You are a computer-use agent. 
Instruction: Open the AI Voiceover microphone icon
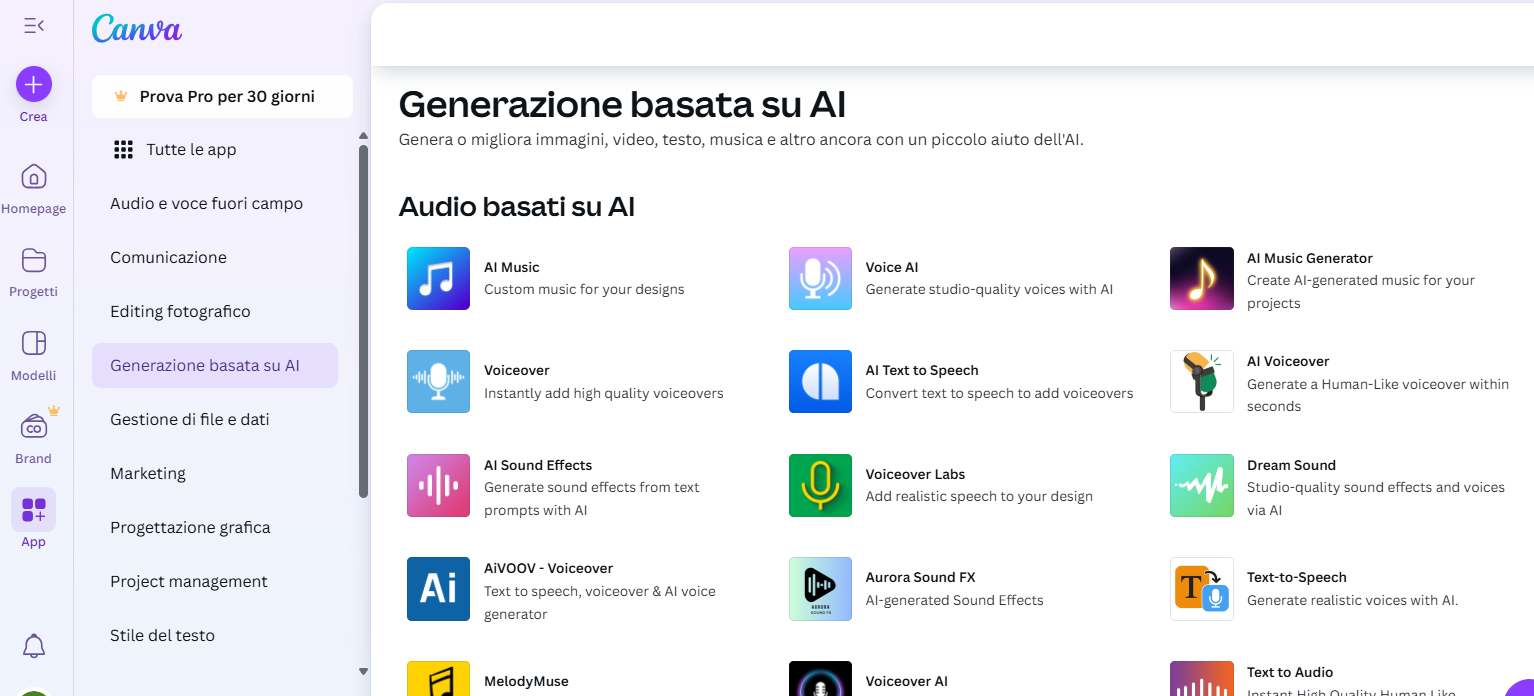pos(1202,381)
